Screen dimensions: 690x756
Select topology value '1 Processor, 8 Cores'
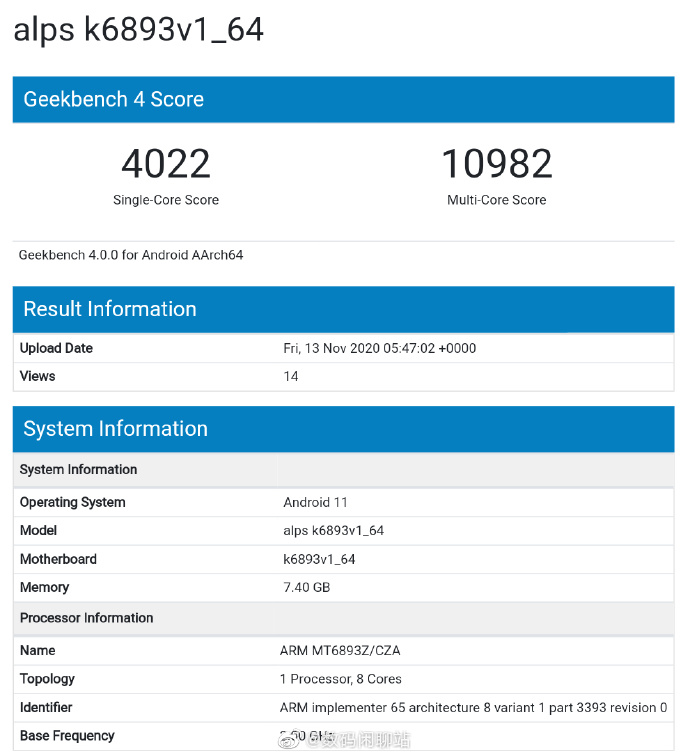point(340,679)
